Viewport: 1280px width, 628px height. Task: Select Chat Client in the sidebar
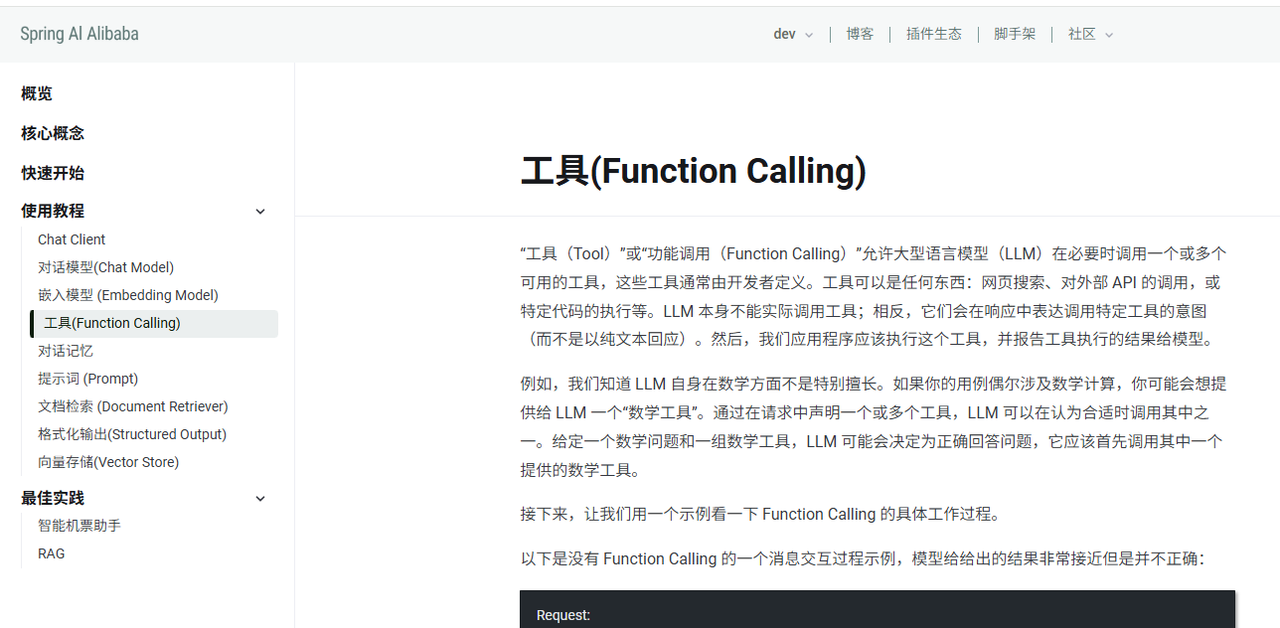[71, 239]
